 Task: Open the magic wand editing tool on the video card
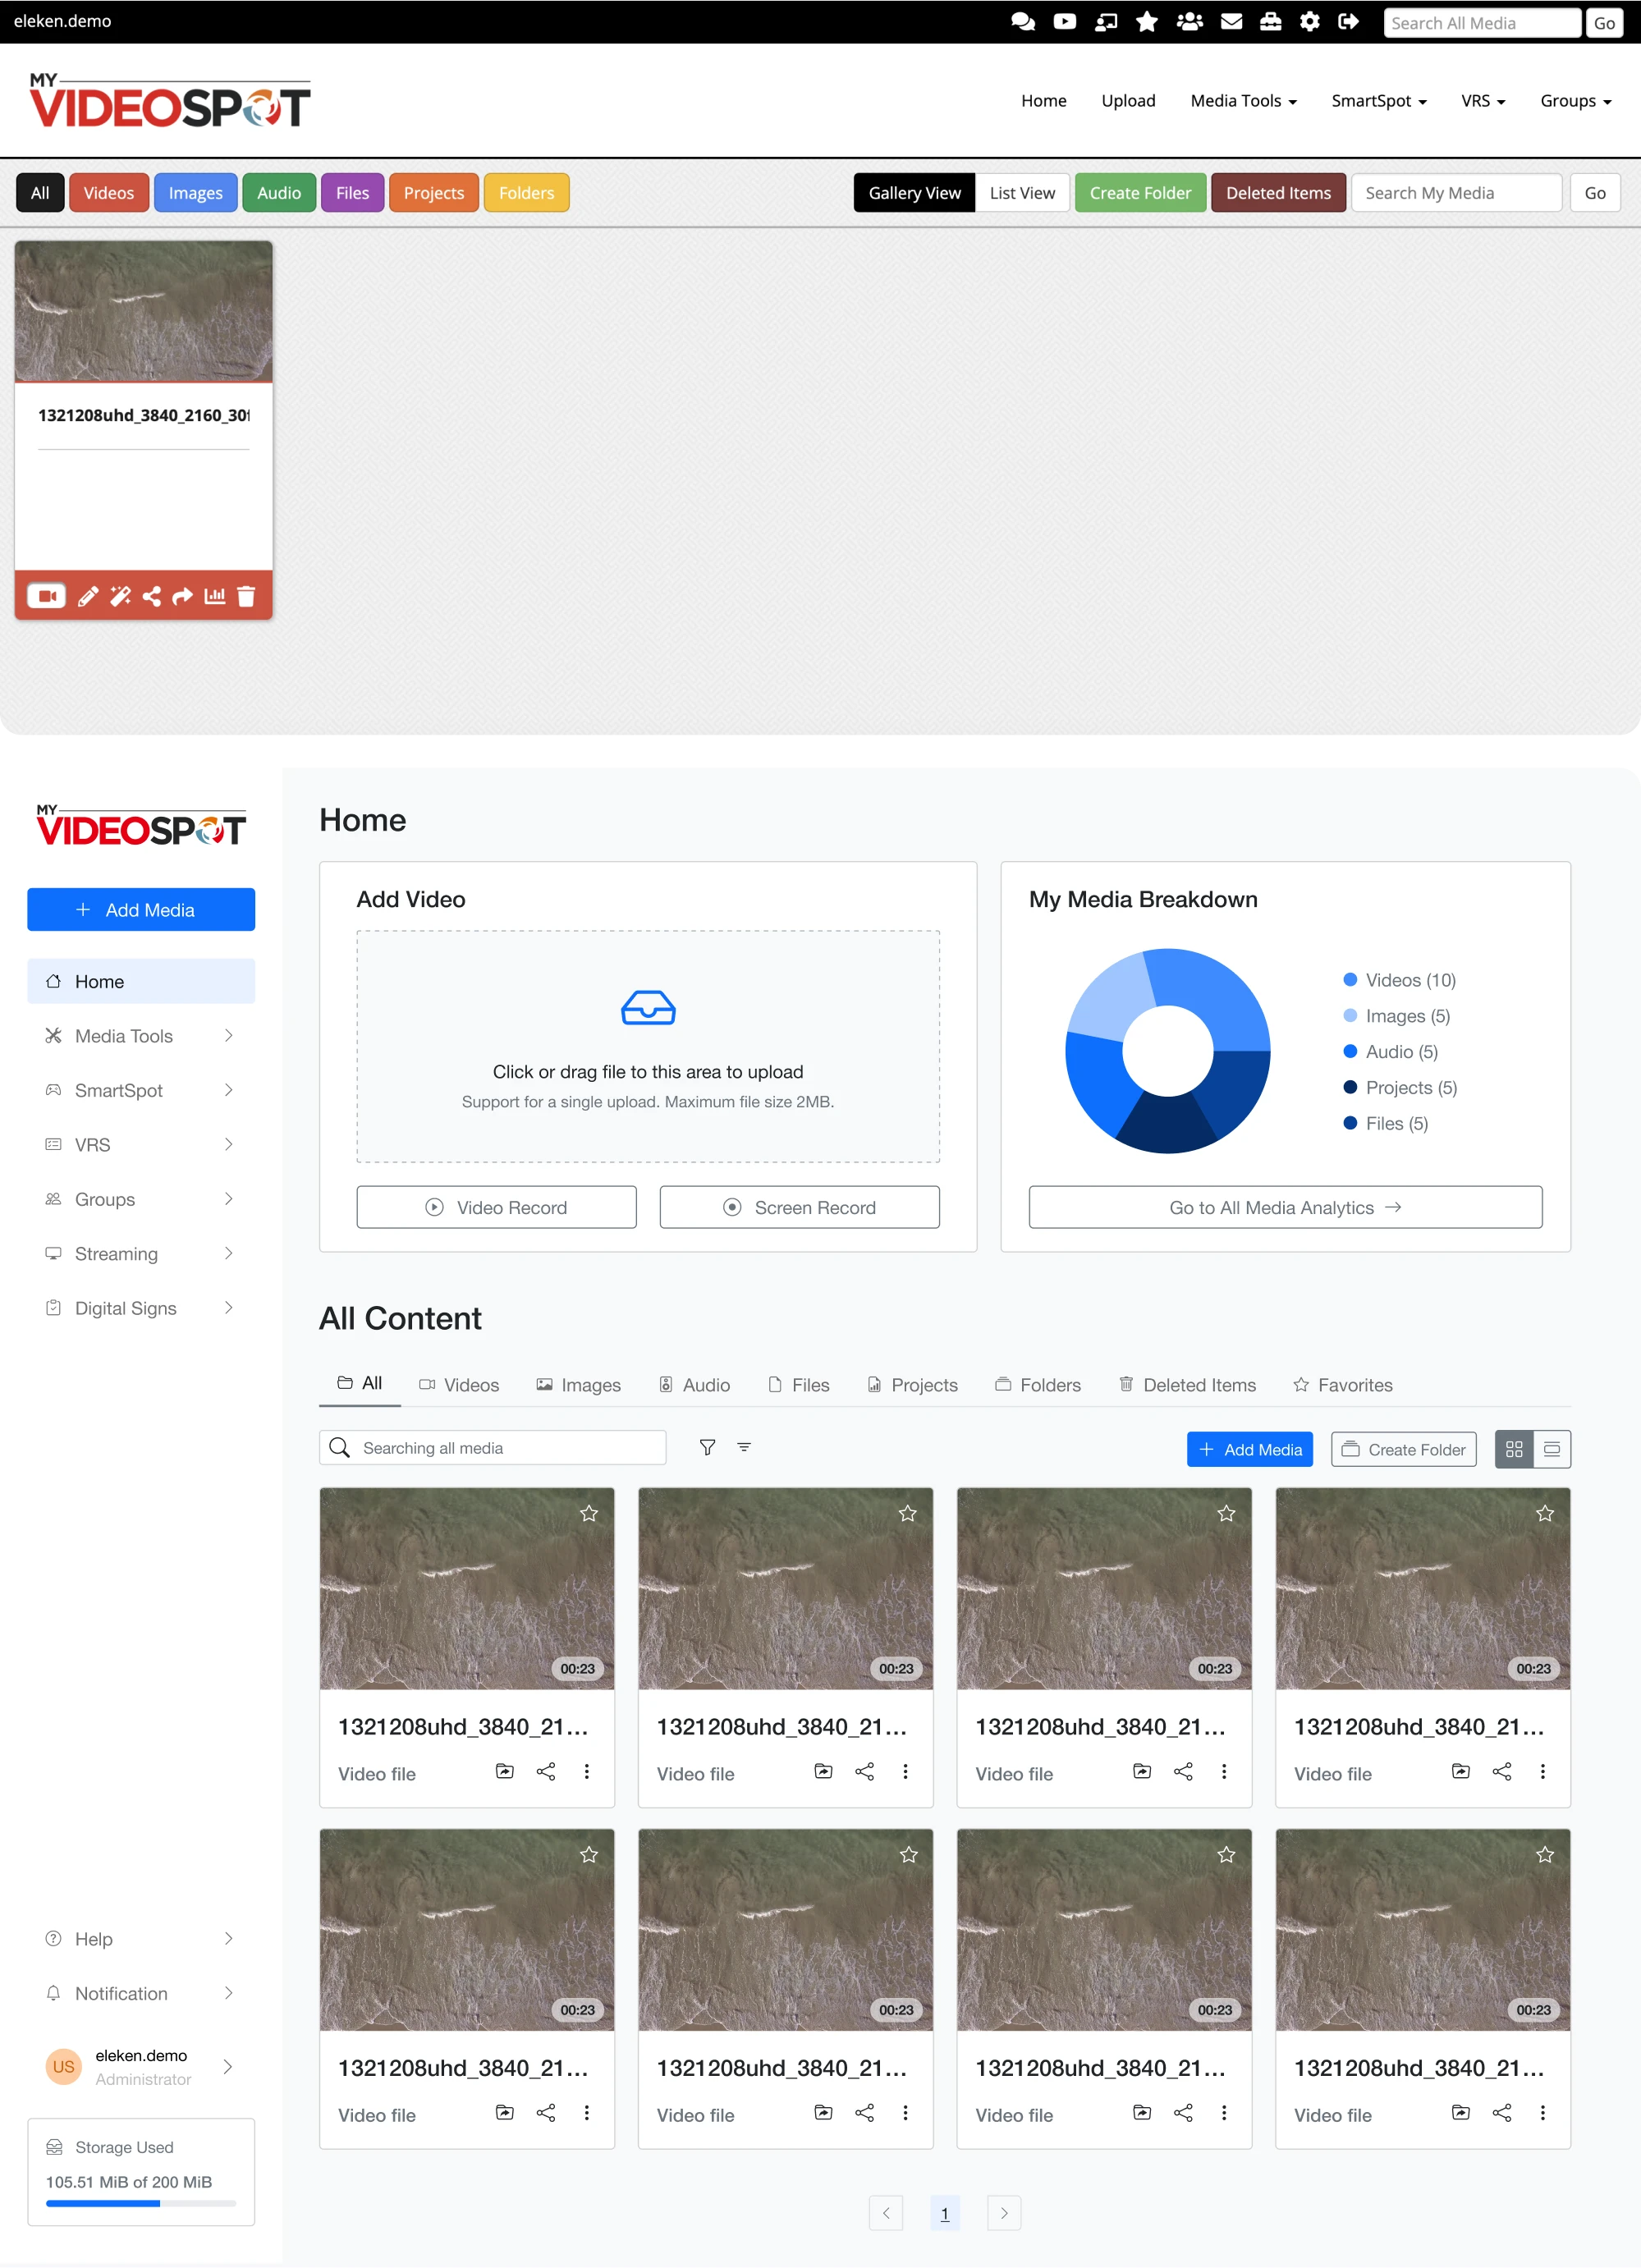[119, 596]
